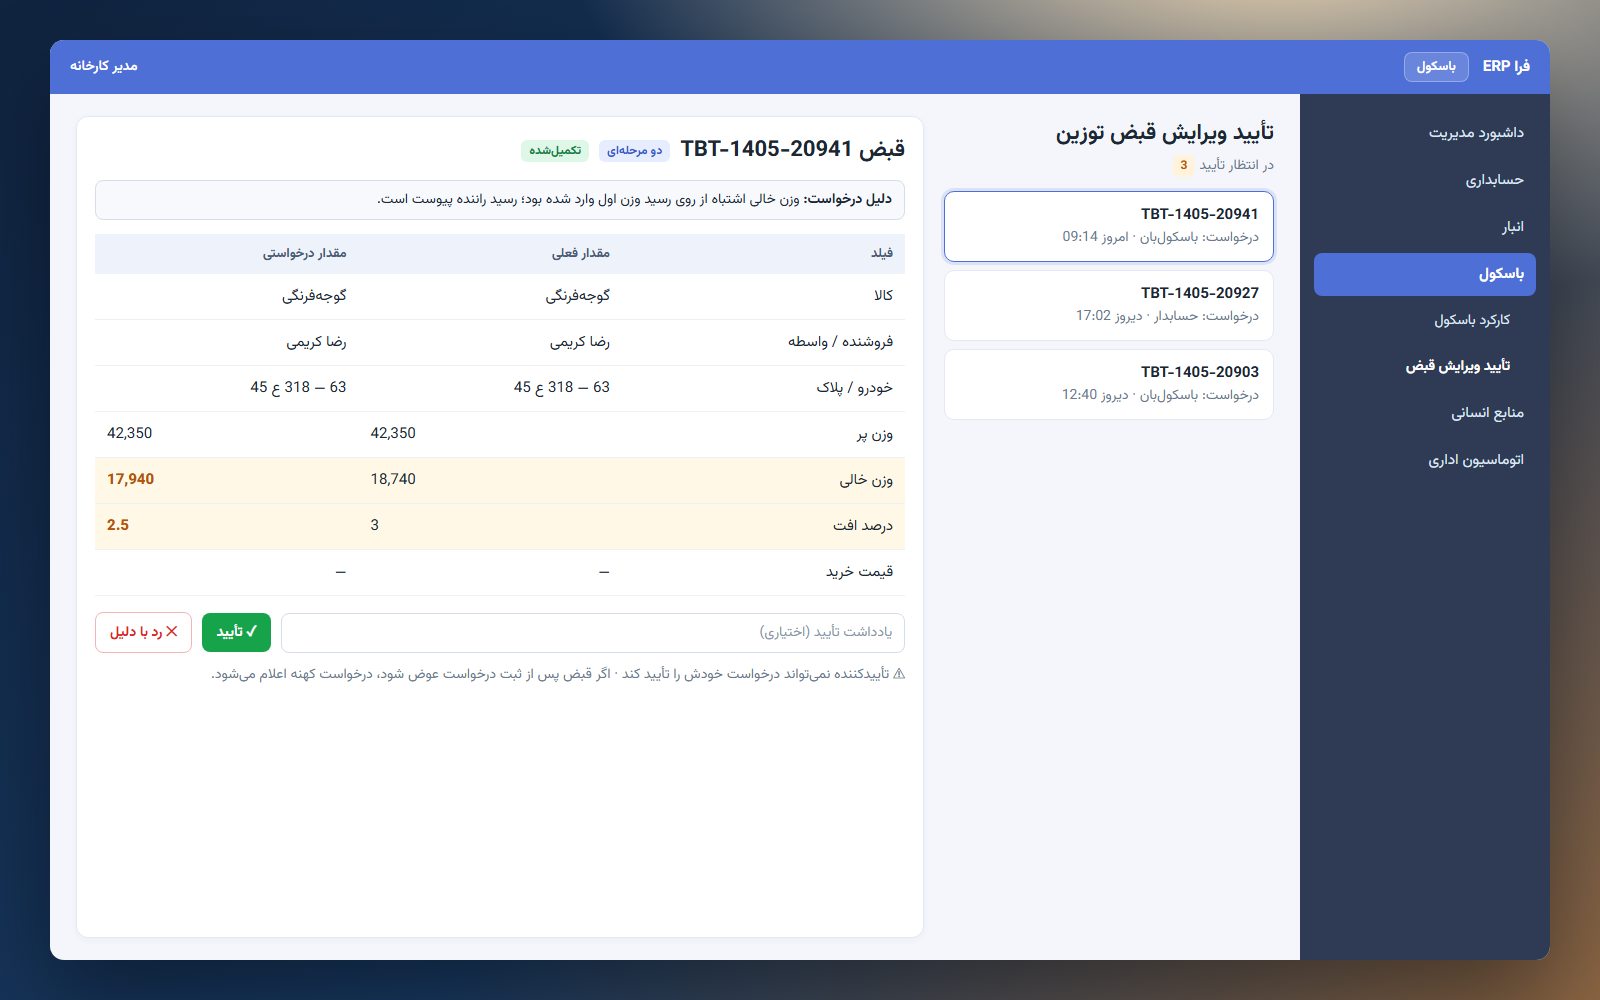The image size is (1600, 1000).
Task: Click the green تأیید approve button
Action: coord(236,632)
